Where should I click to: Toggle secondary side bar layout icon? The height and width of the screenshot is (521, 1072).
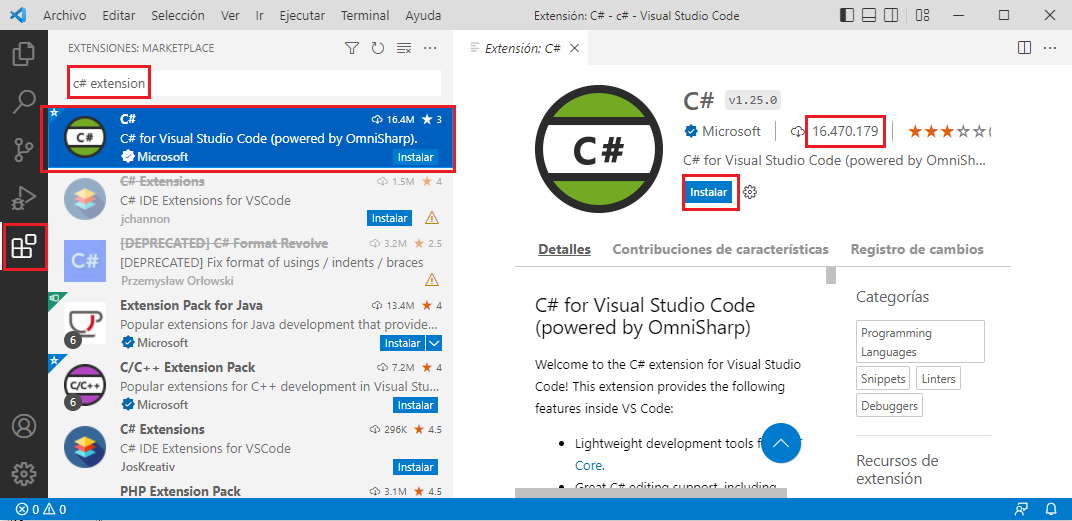tap(890, 15)
